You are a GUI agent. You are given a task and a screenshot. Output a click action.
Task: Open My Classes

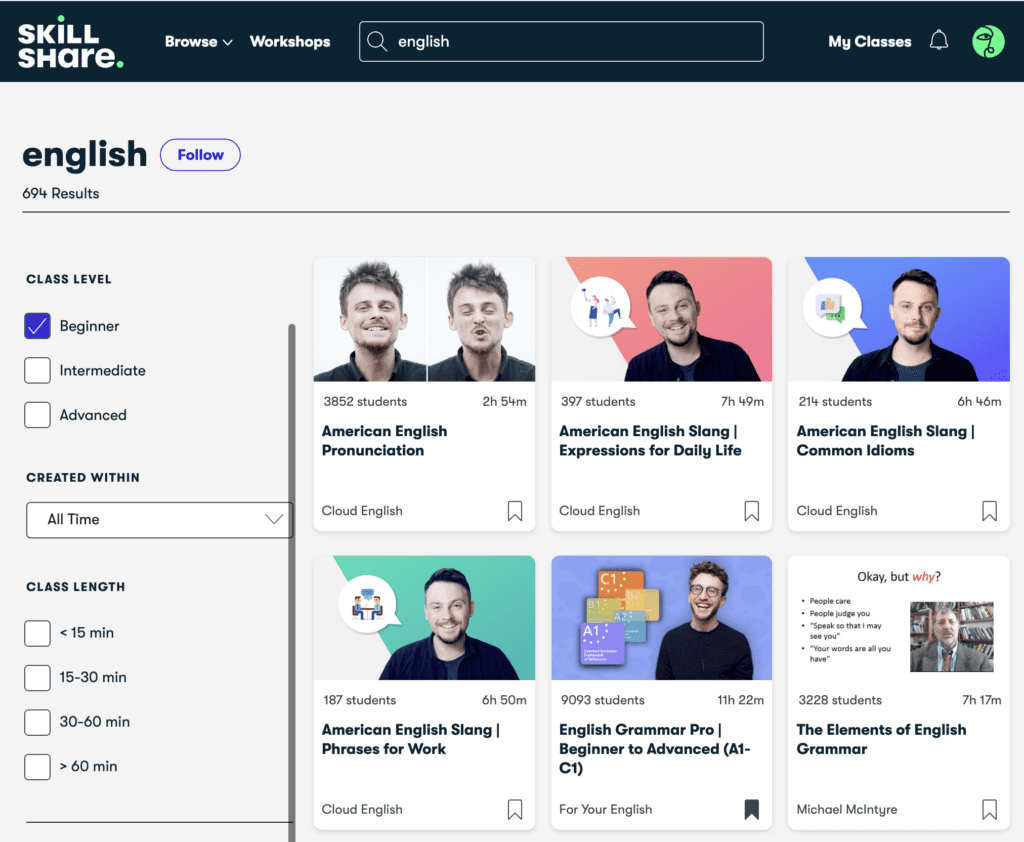[x=868, y=41]
